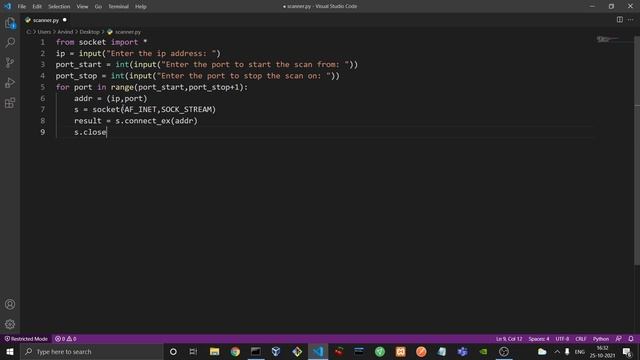640x360 pixels.
Task: Click the unsaved dot on scanner.py tab
Action: [64, 20]
